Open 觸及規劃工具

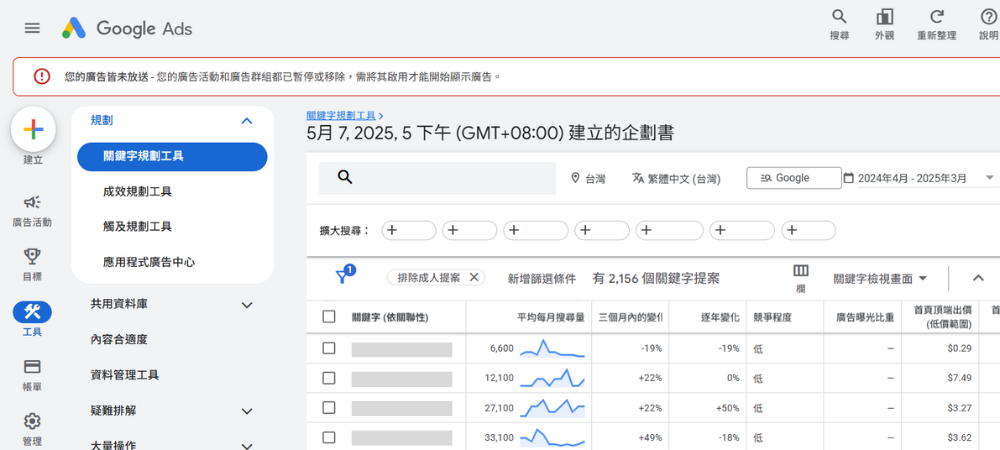point(137,226)
